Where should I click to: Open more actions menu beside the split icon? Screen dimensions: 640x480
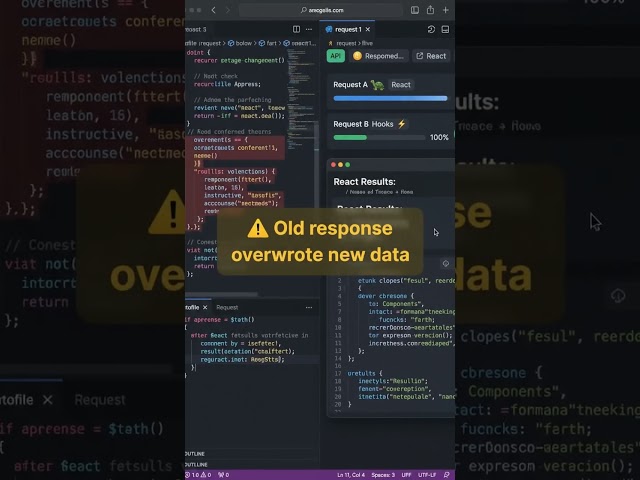point(309,29)
